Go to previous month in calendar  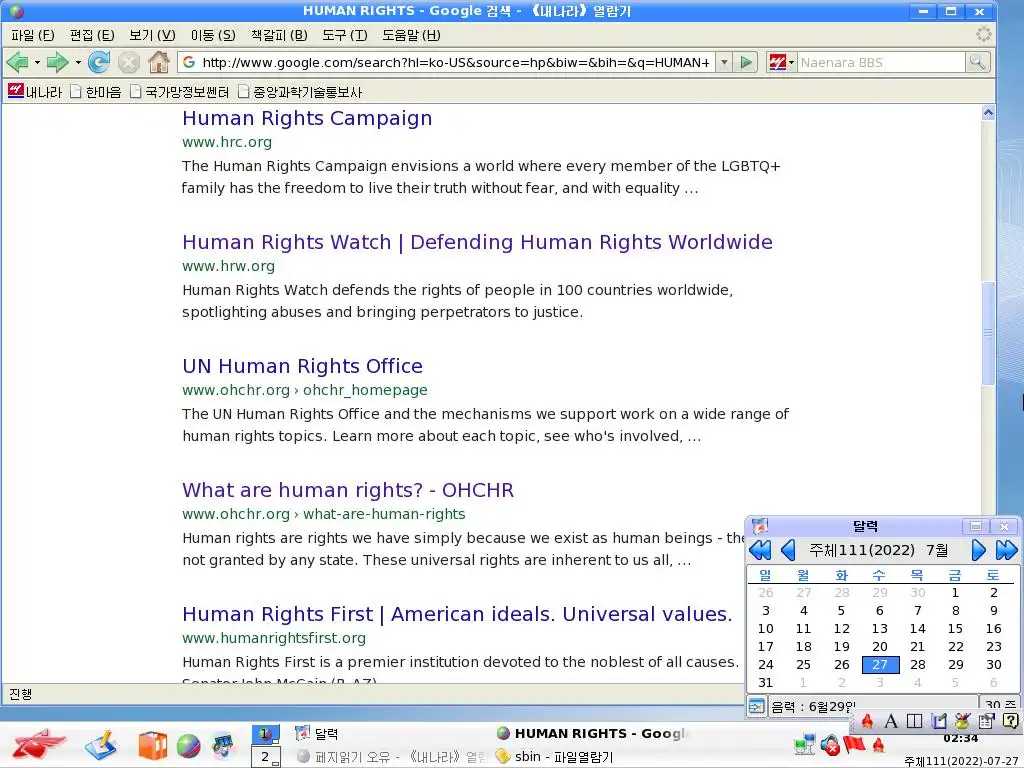click(x=788, y=551)
